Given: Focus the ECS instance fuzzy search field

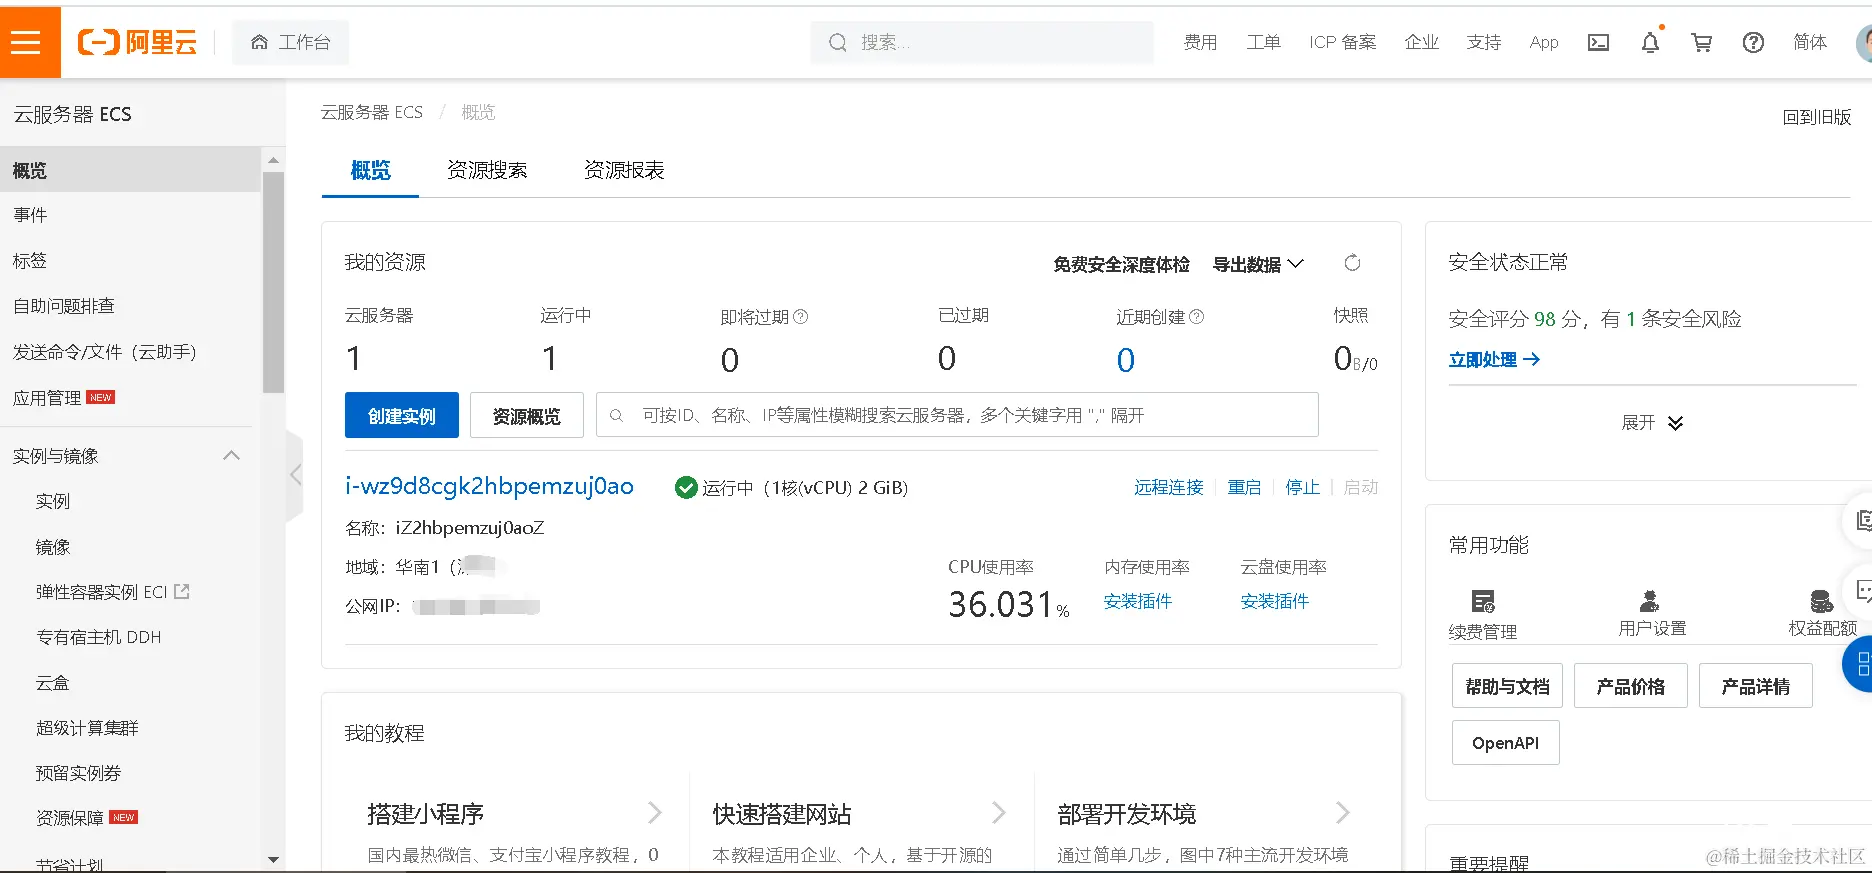Looking at the screenshot, I should click(x=957, y=415).
